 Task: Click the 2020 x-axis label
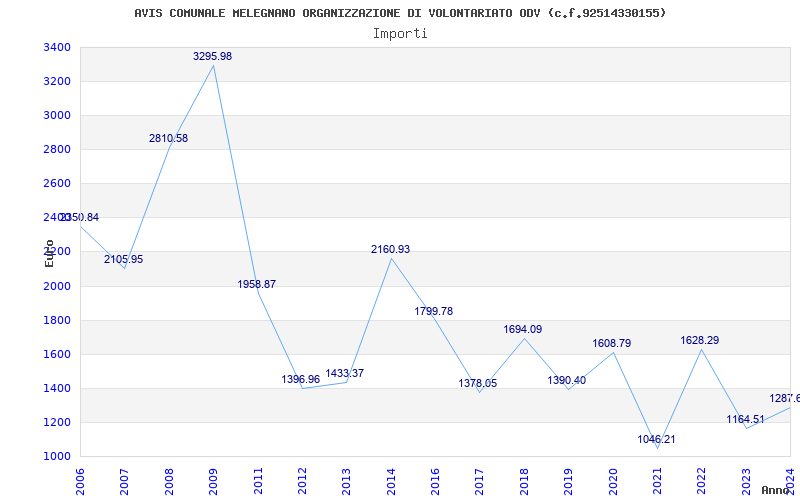pos(613,482)
